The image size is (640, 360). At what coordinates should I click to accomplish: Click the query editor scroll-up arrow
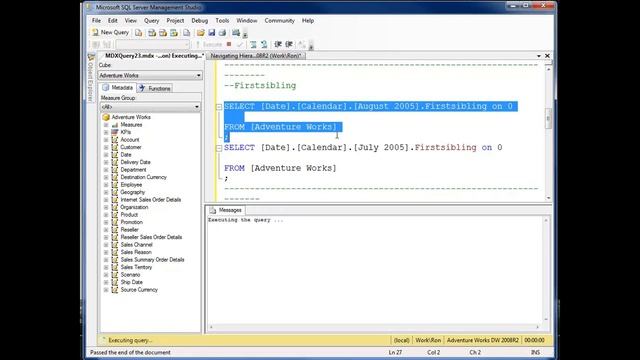pyautogui.click(x=548, y=70)
